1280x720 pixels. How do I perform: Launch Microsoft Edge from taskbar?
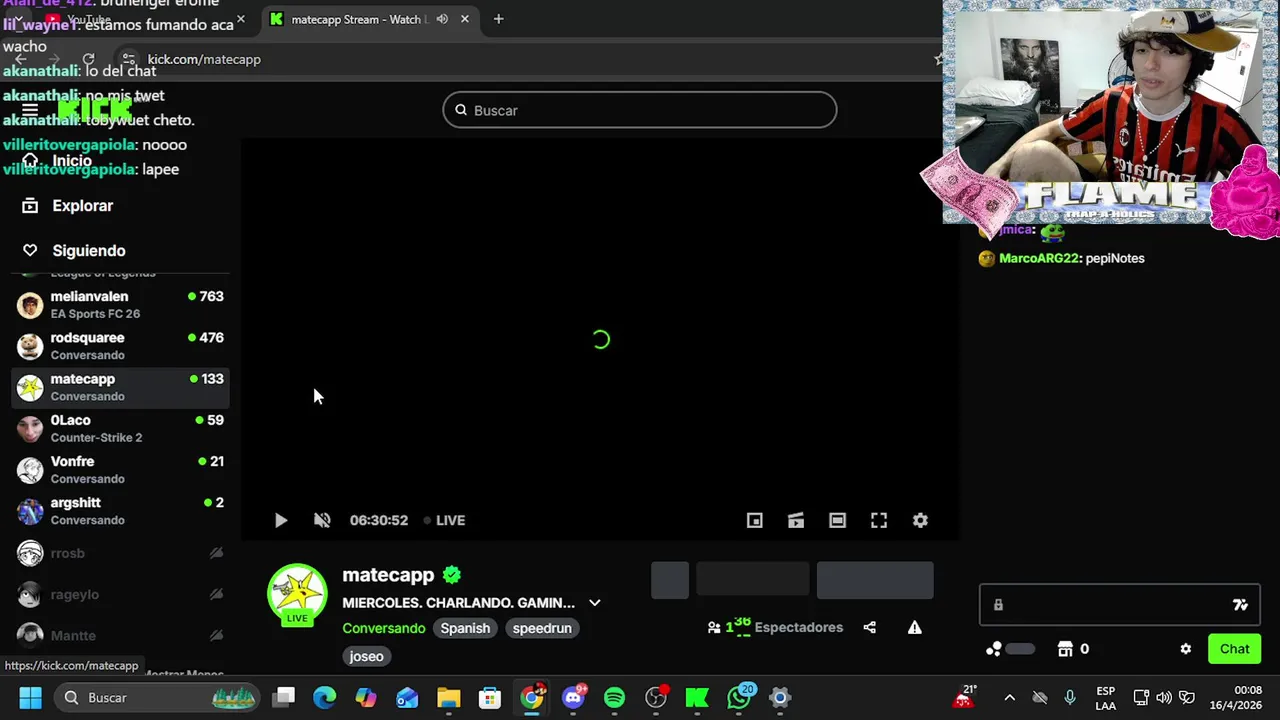(x=325, y=697)
